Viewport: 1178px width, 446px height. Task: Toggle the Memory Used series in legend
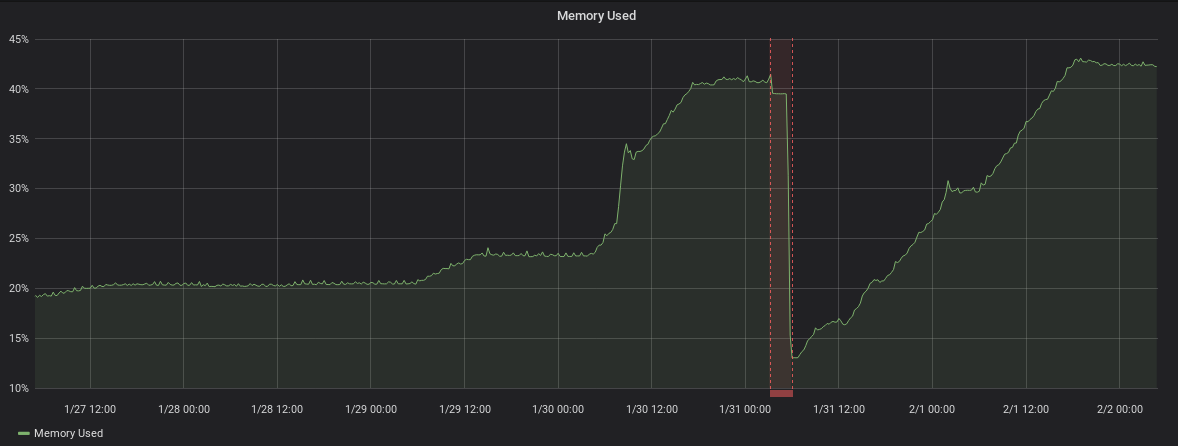[68, 433]
